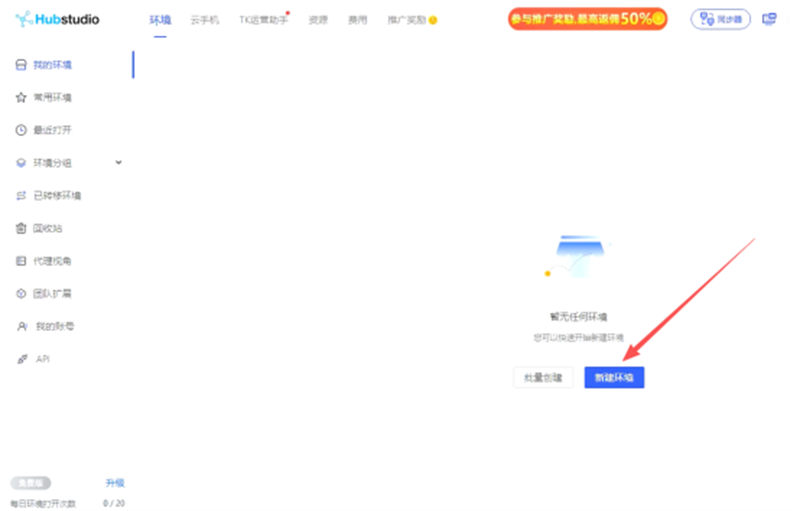Select 我的环境 label in the sidebar

pyautogui.click(x=53, y=65)
